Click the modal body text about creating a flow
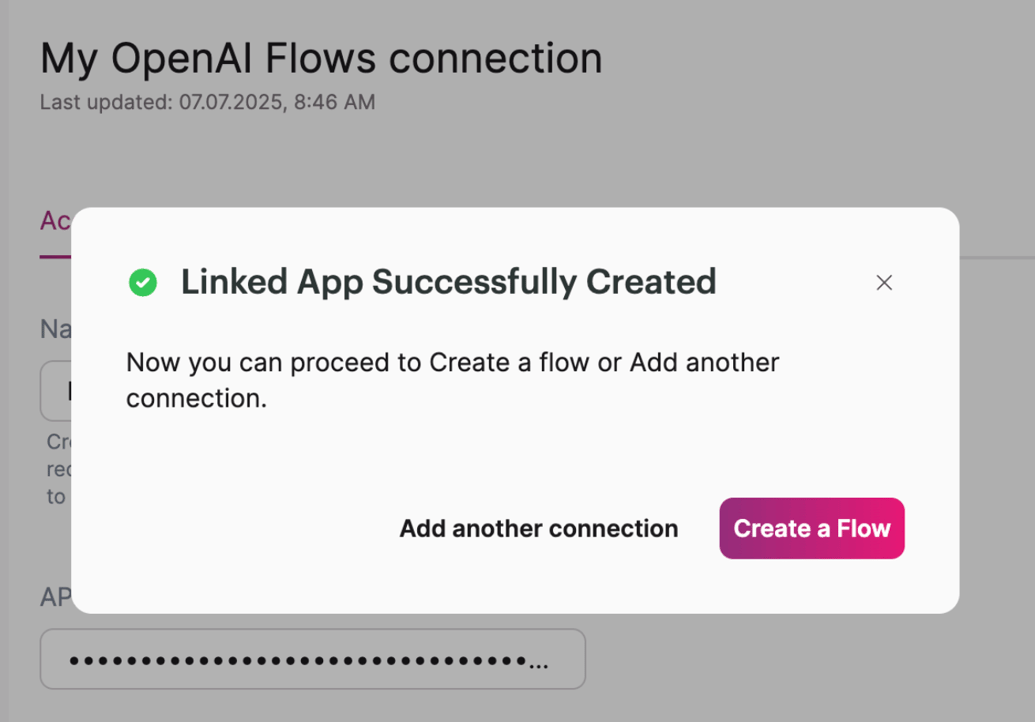 [451, 380]
